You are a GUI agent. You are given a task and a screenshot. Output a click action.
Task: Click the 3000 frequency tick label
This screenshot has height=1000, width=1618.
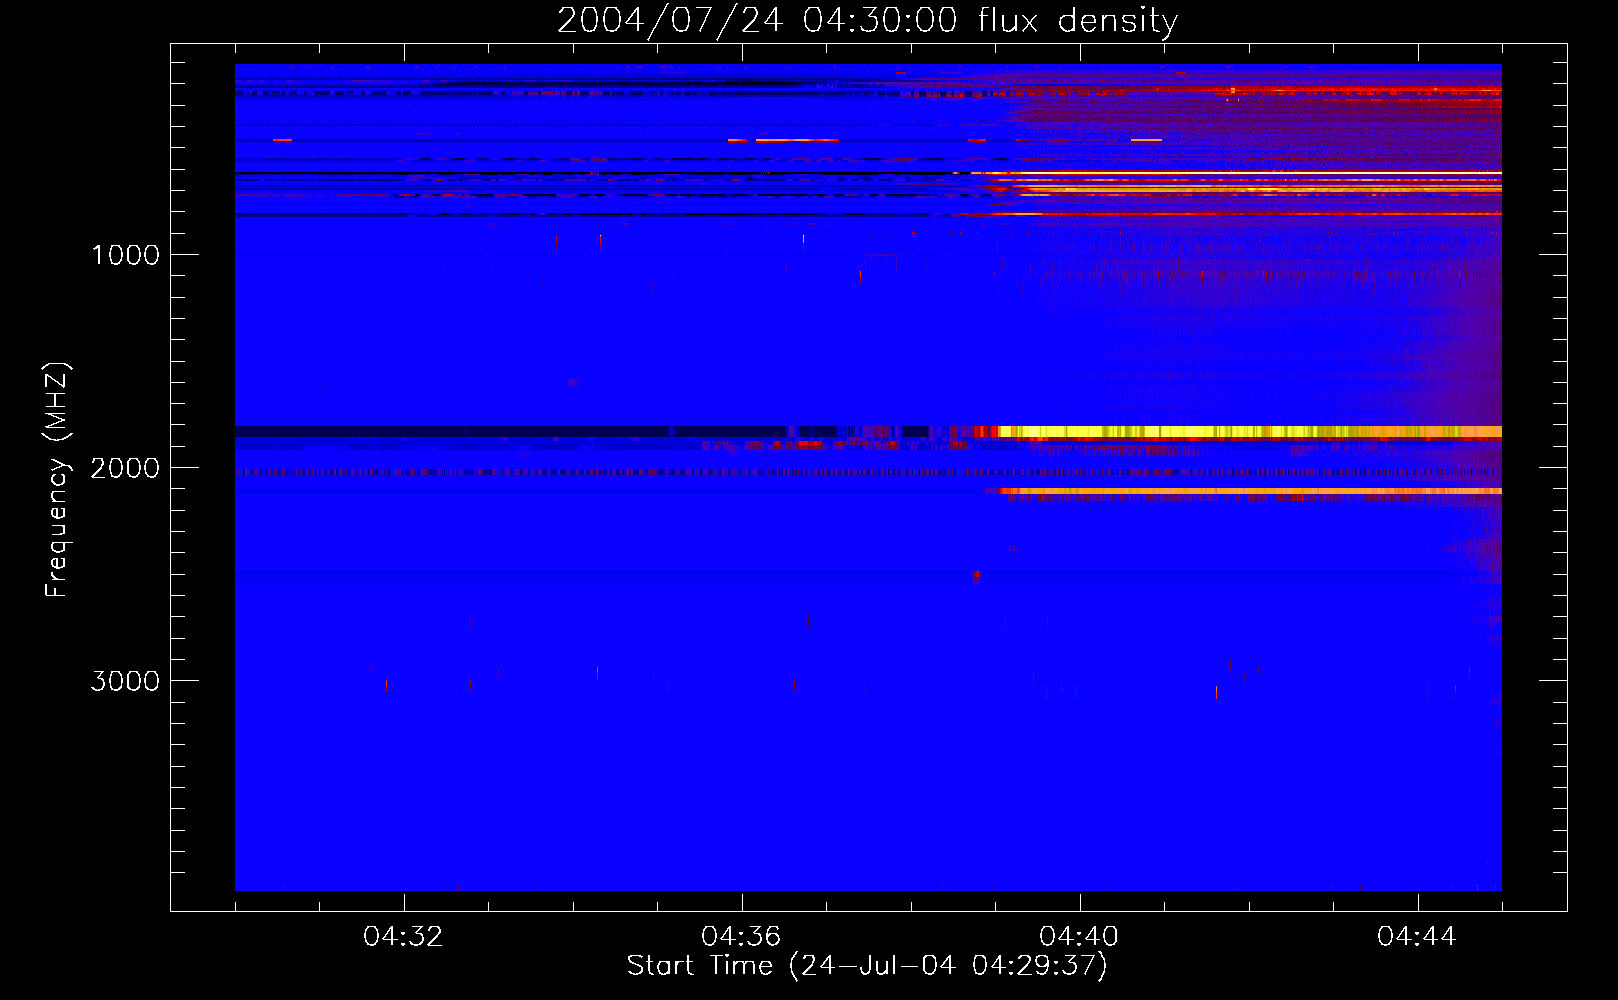click(125, 681)
